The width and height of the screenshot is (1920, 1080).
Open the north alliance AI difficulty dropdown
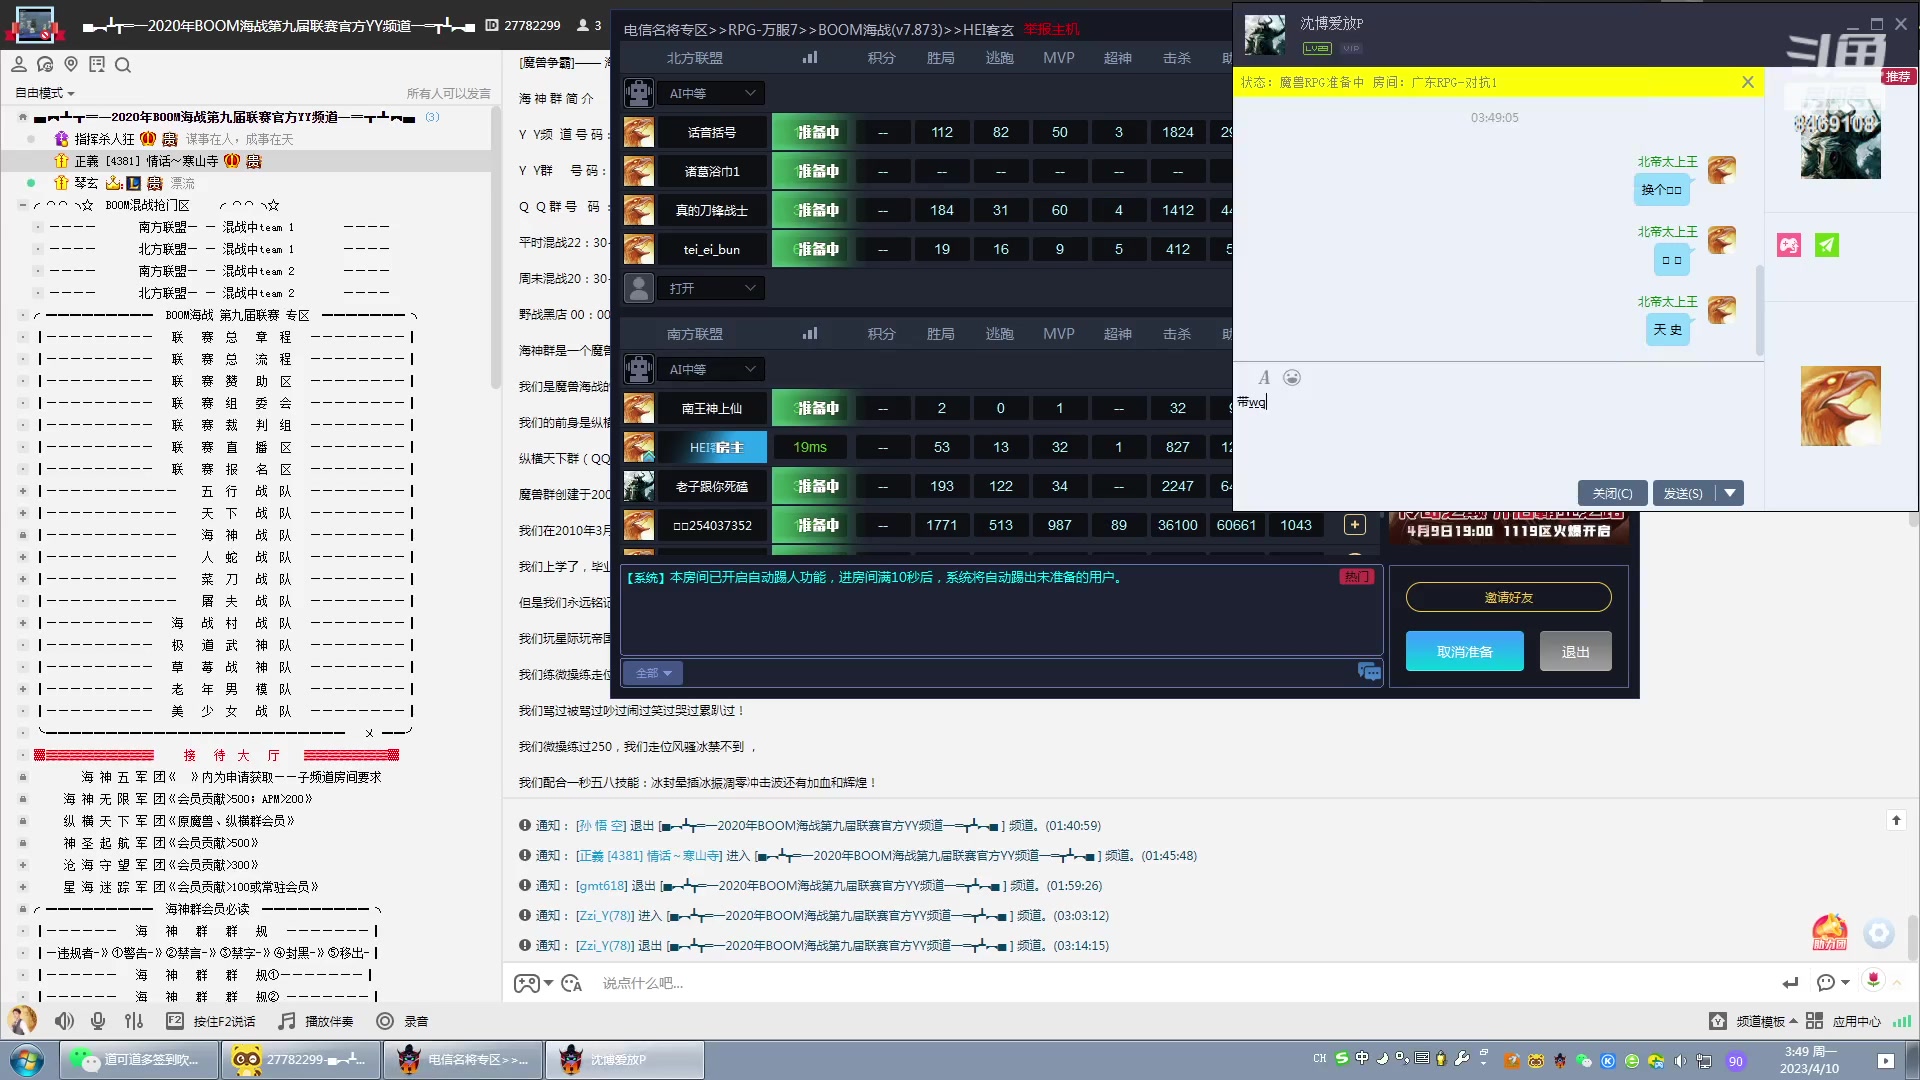(x=711, y=93)
